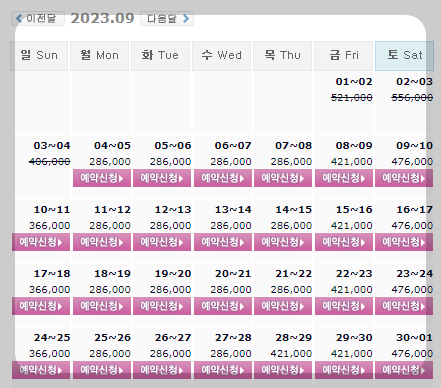Go to previous month (이전달)
The height and width of the screenshot is (388, 441).
pyautogui.click(x=38, y=18)
